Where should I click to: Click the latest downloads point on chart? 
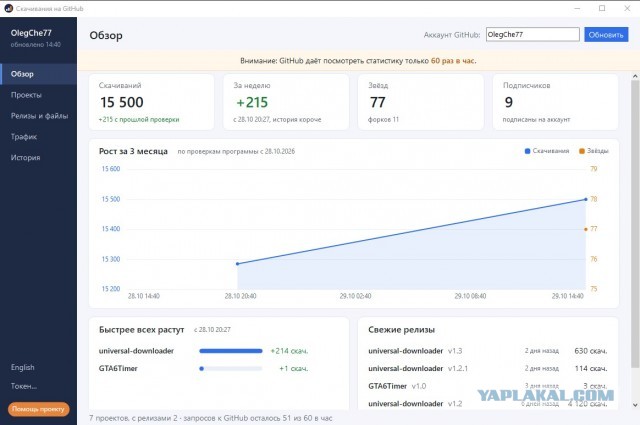click(586, 199)
